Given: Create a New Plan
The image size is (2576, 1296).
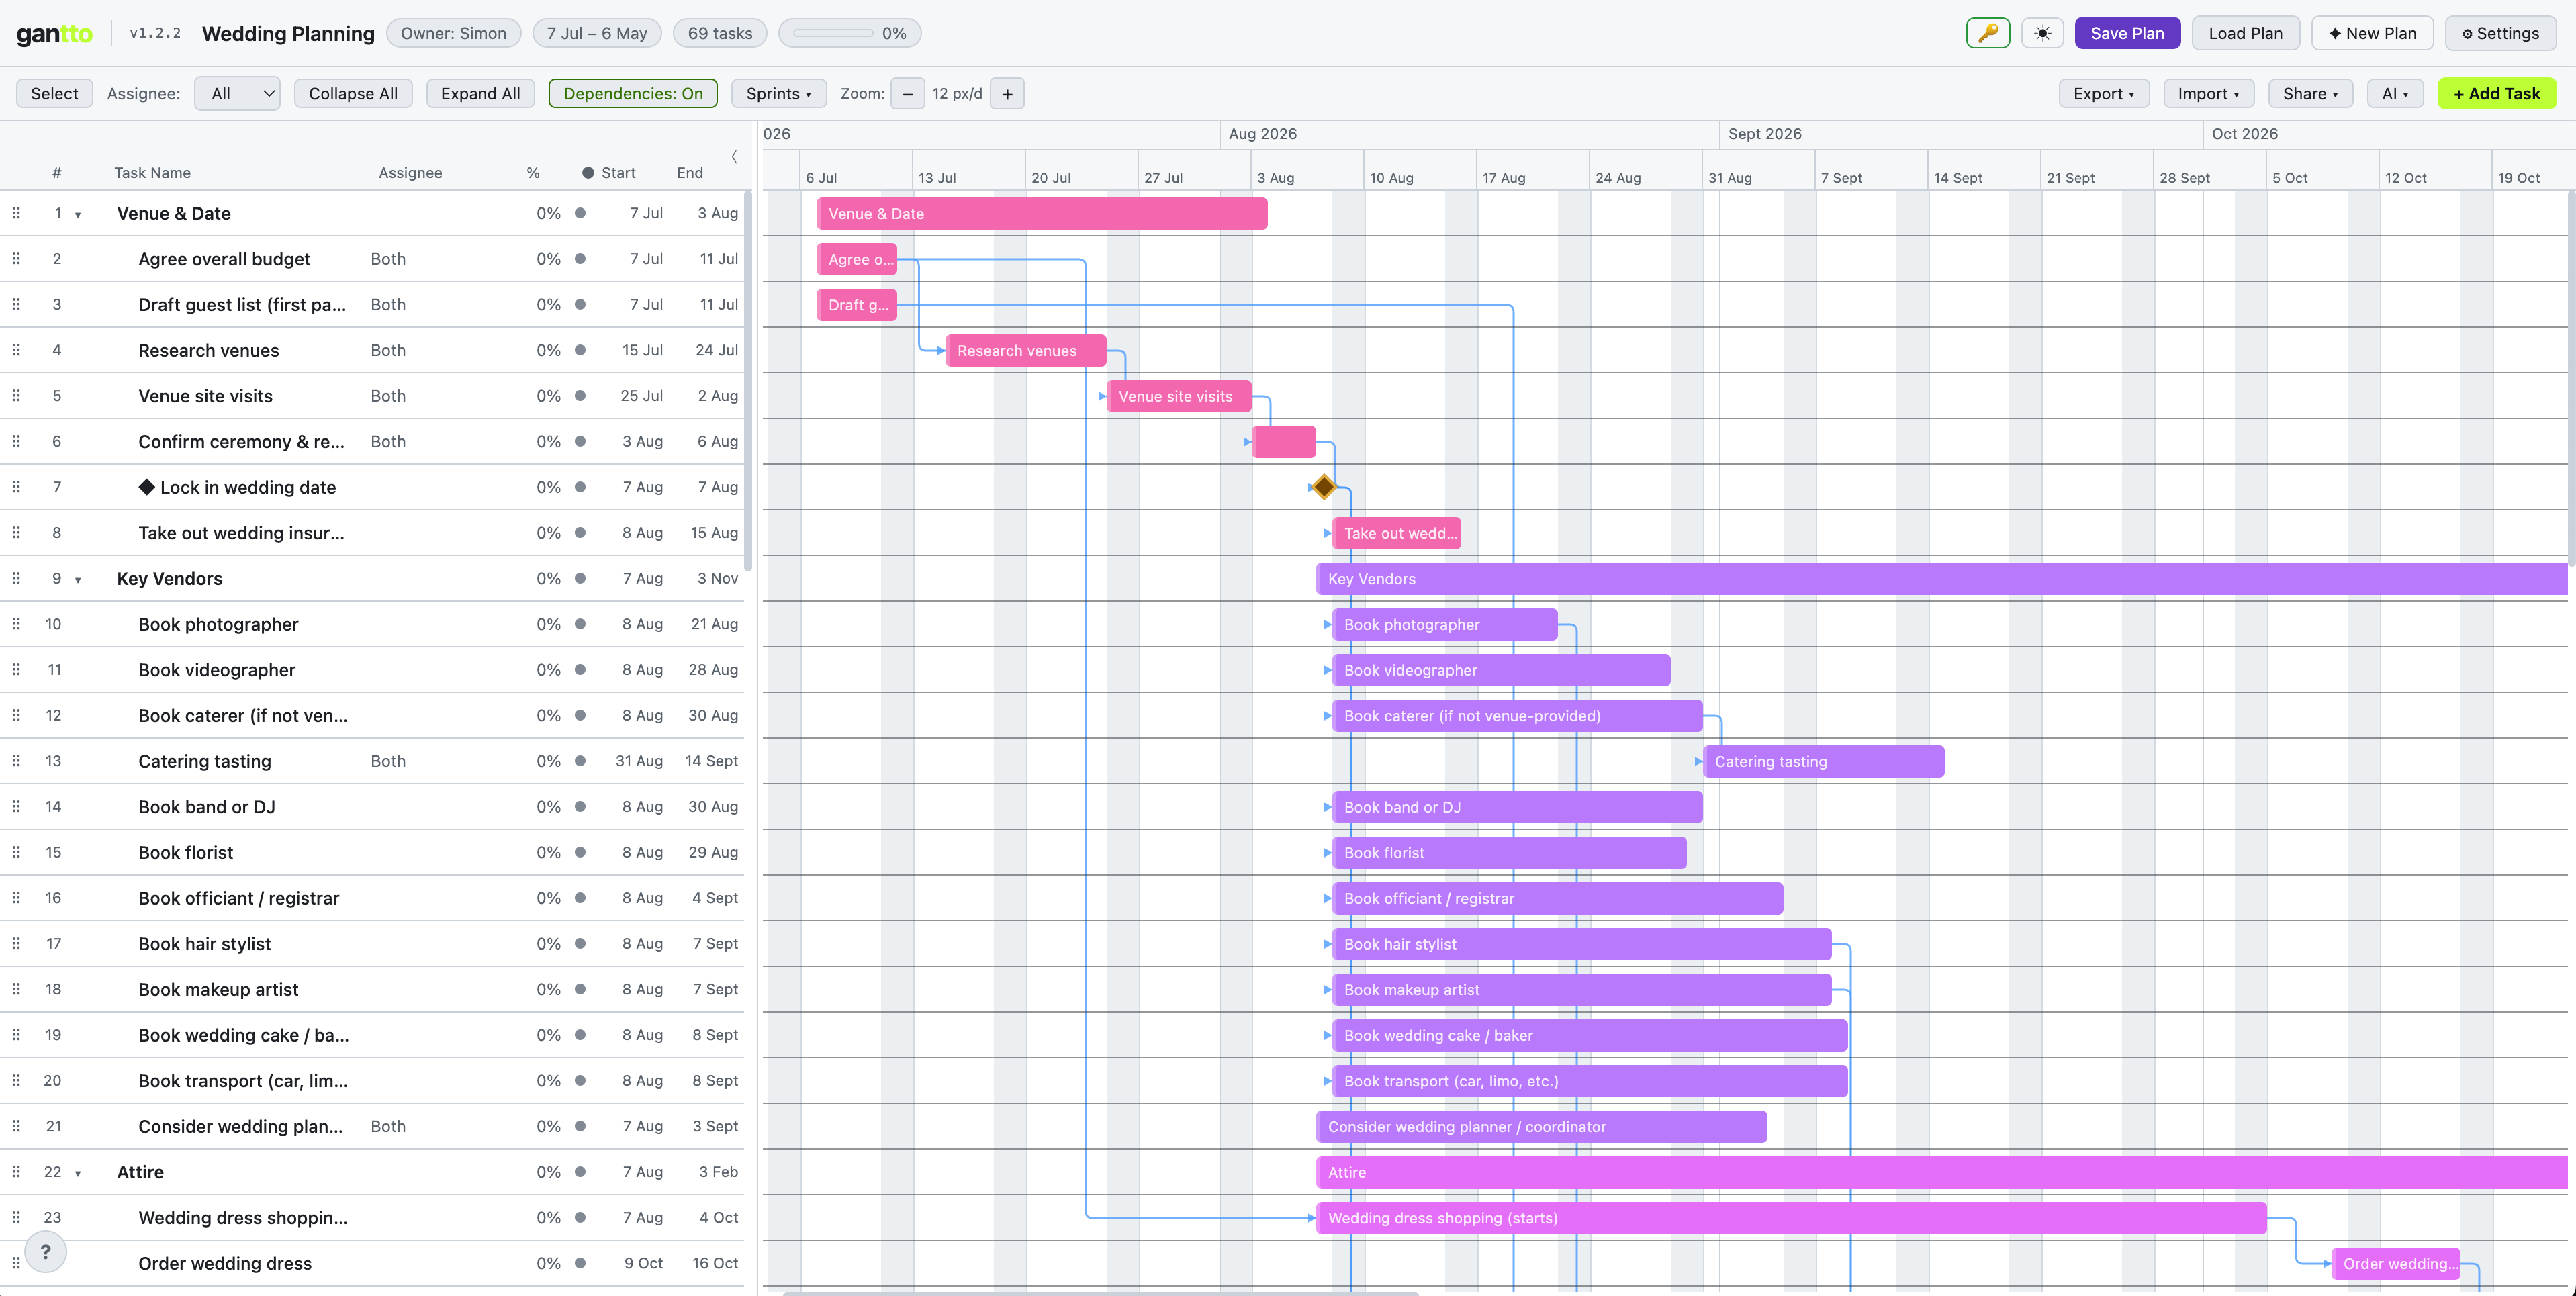Looking at the screenshot, I should [2372, 33].
